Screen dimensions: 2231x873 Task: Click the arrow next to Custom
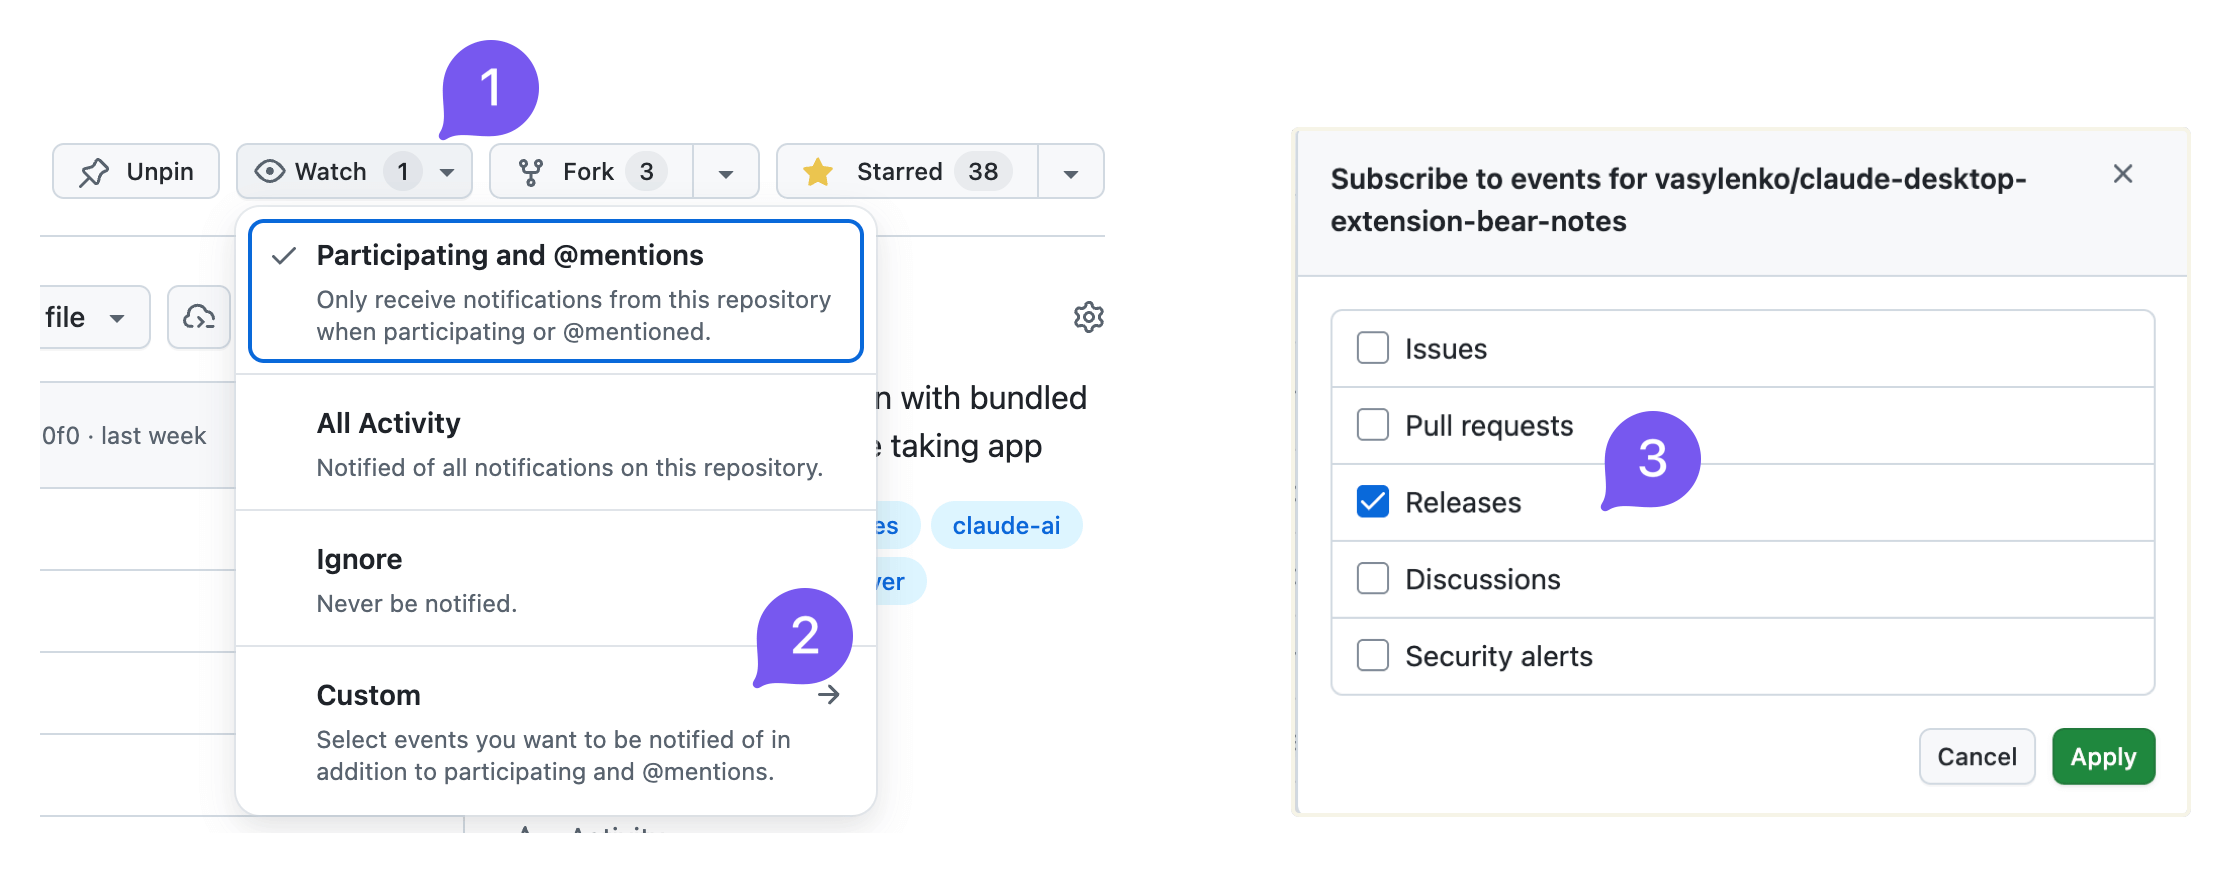828,695
